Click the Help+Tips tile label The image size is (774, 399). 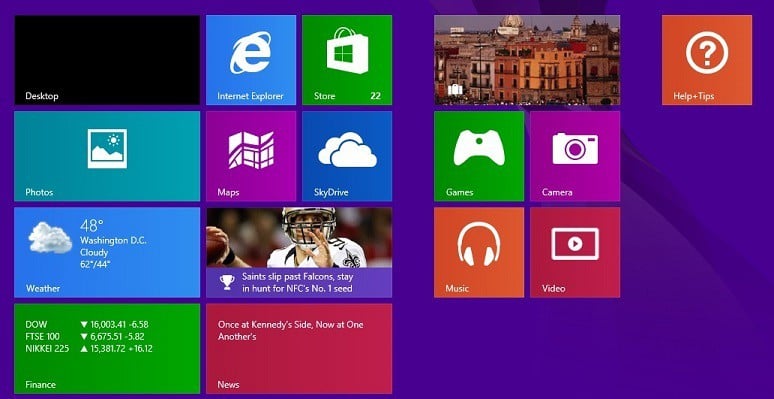coord(694,96)
